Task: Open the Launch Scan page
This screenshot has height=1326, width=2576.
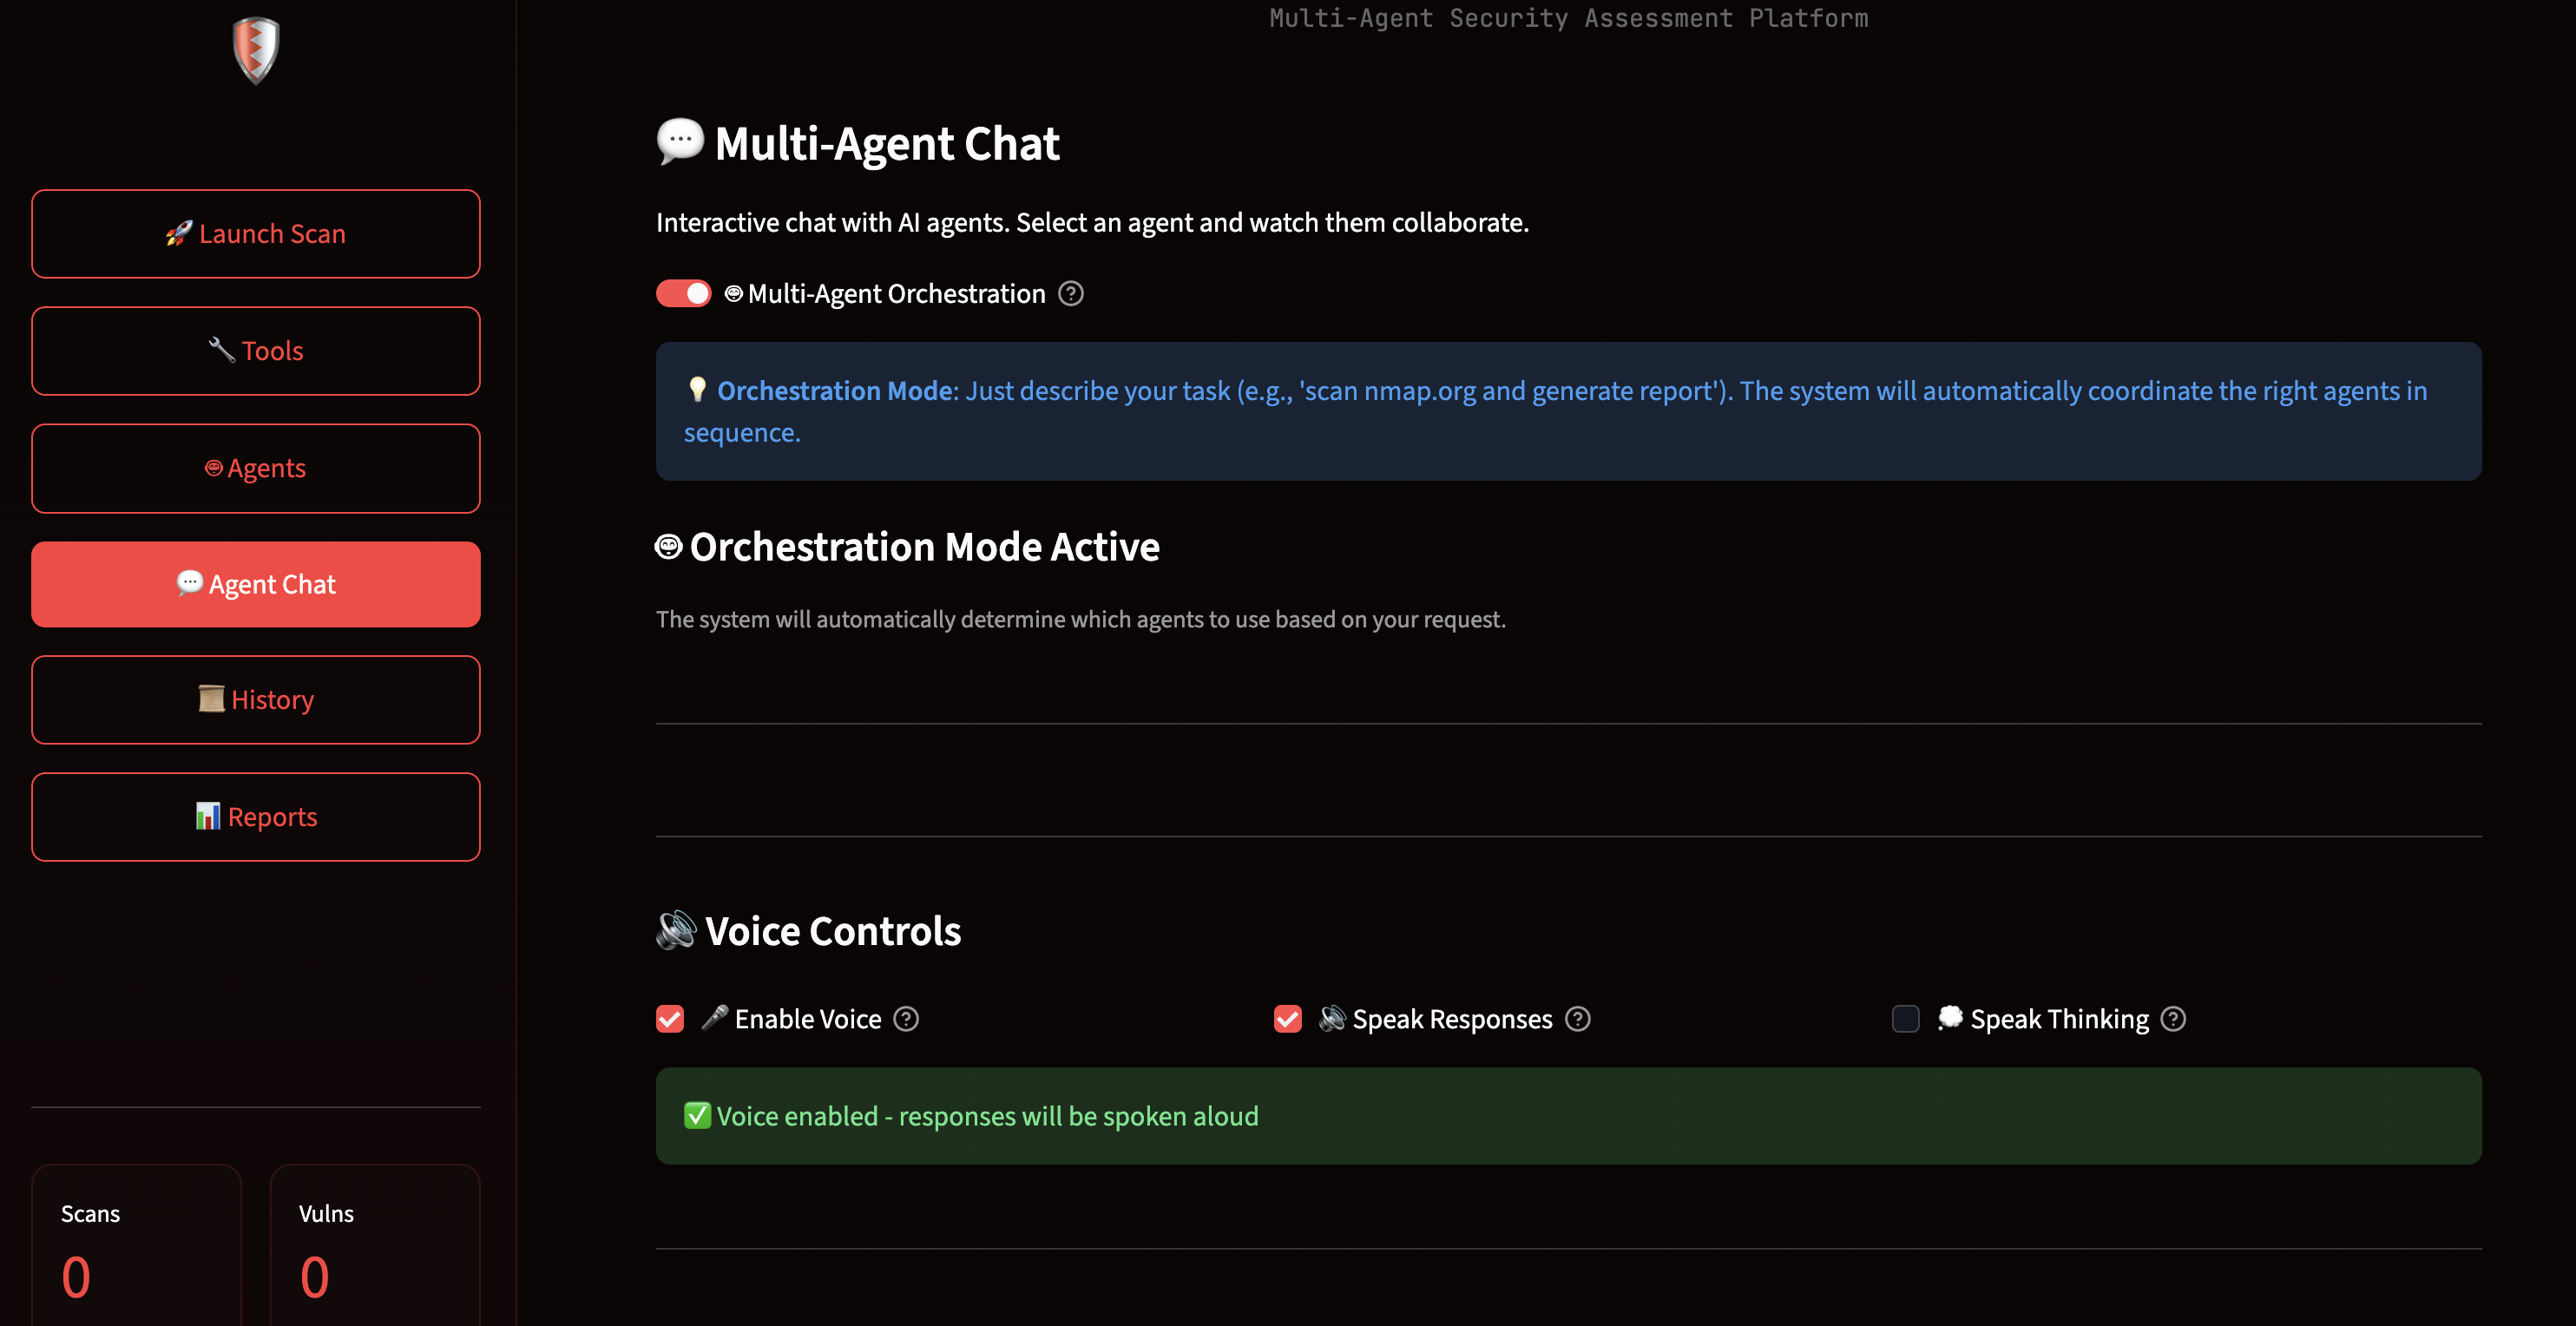Action: [256, 234]
